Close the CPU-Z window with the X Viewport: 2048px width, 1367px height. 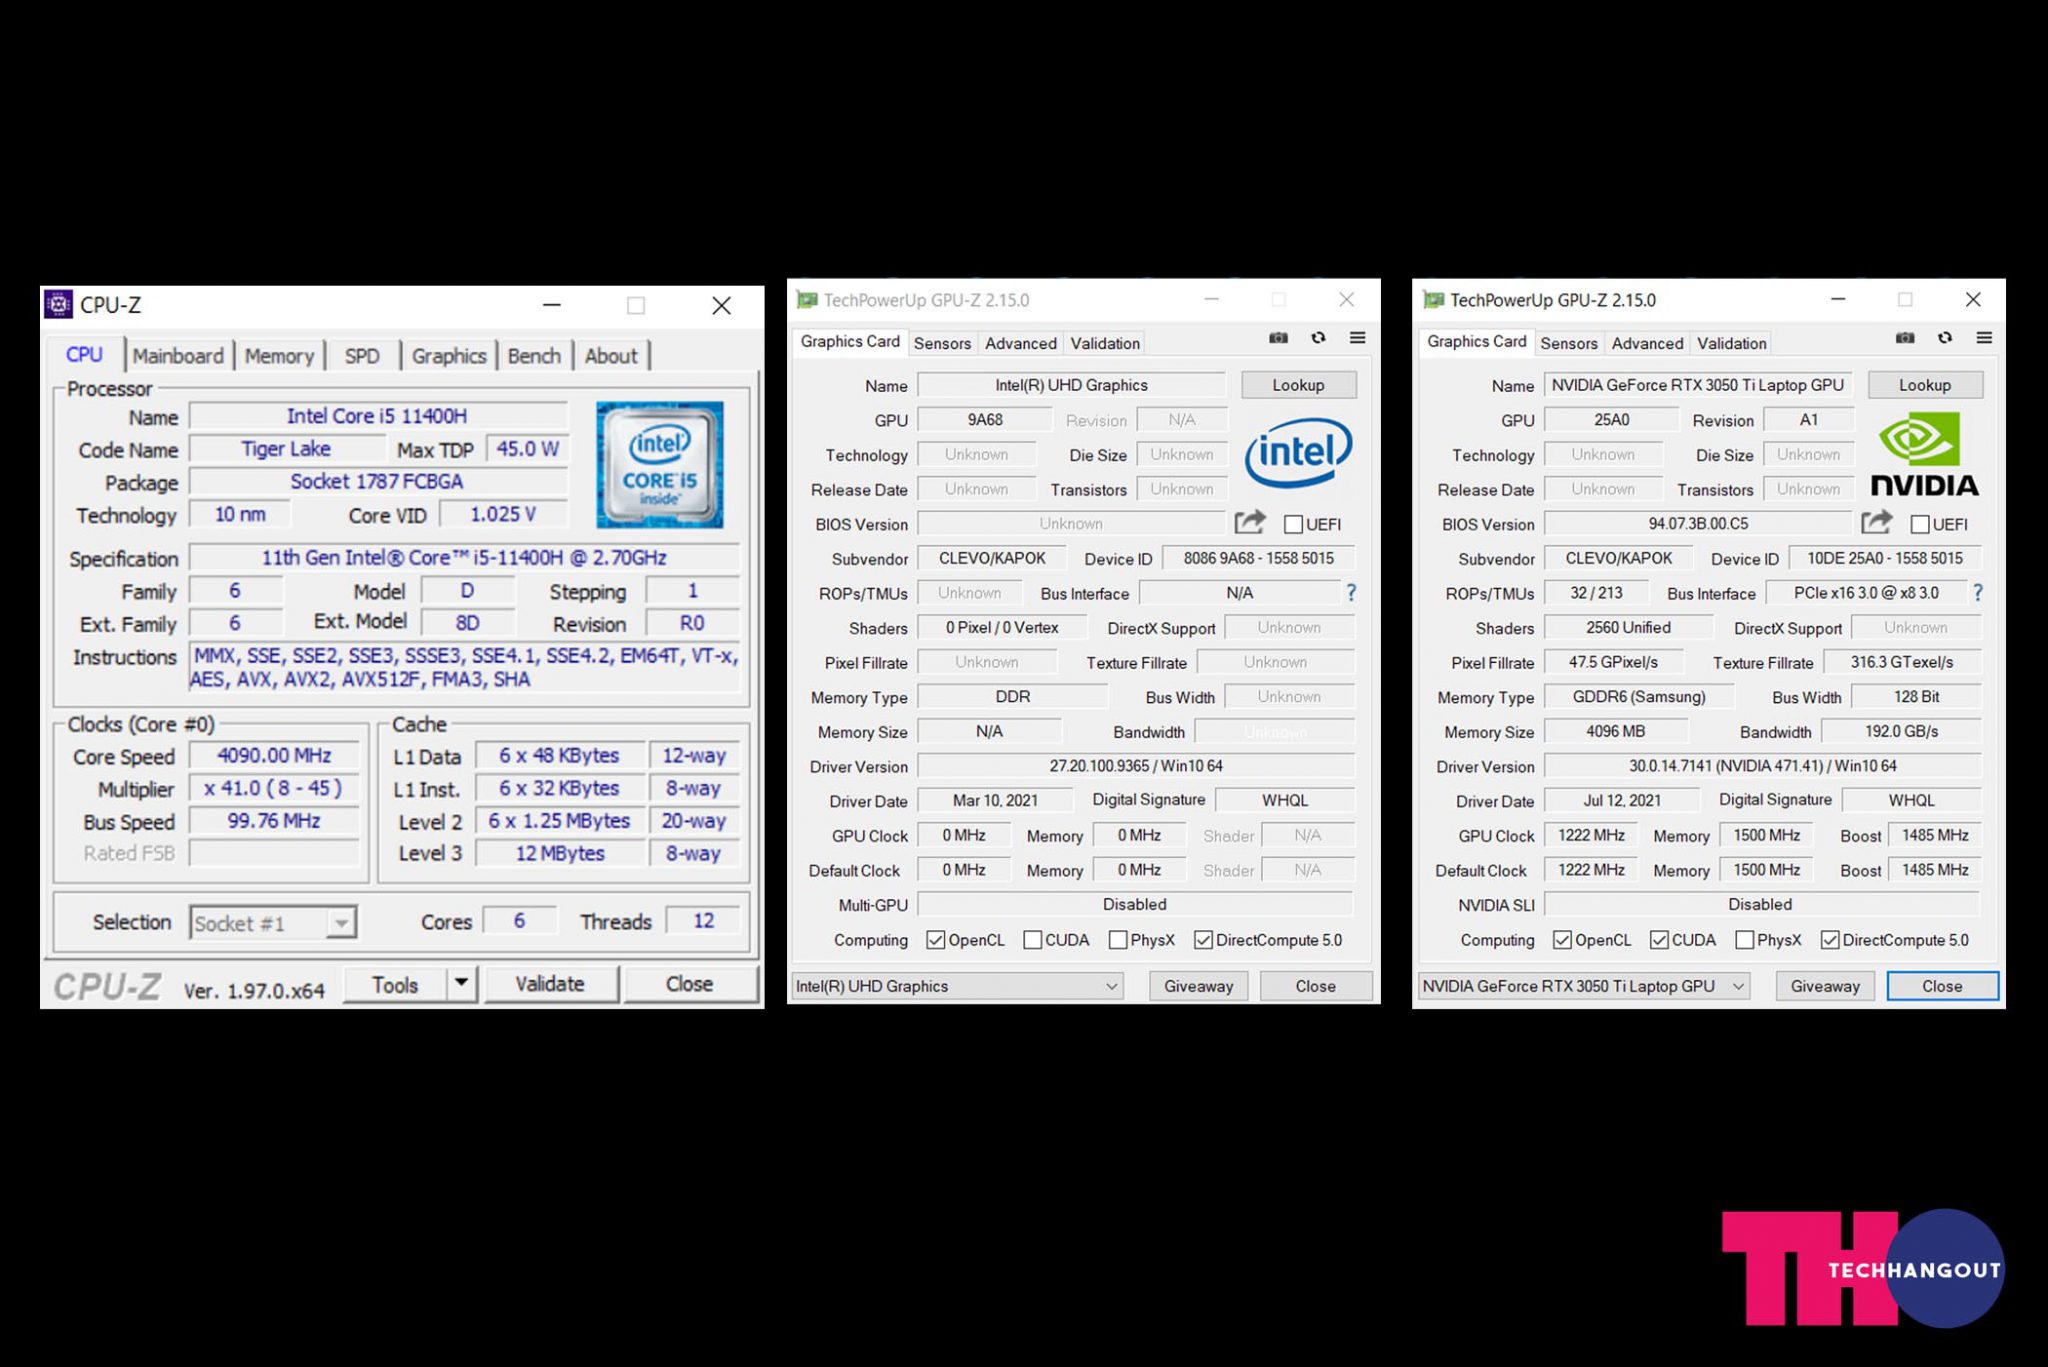coord(721,305)
